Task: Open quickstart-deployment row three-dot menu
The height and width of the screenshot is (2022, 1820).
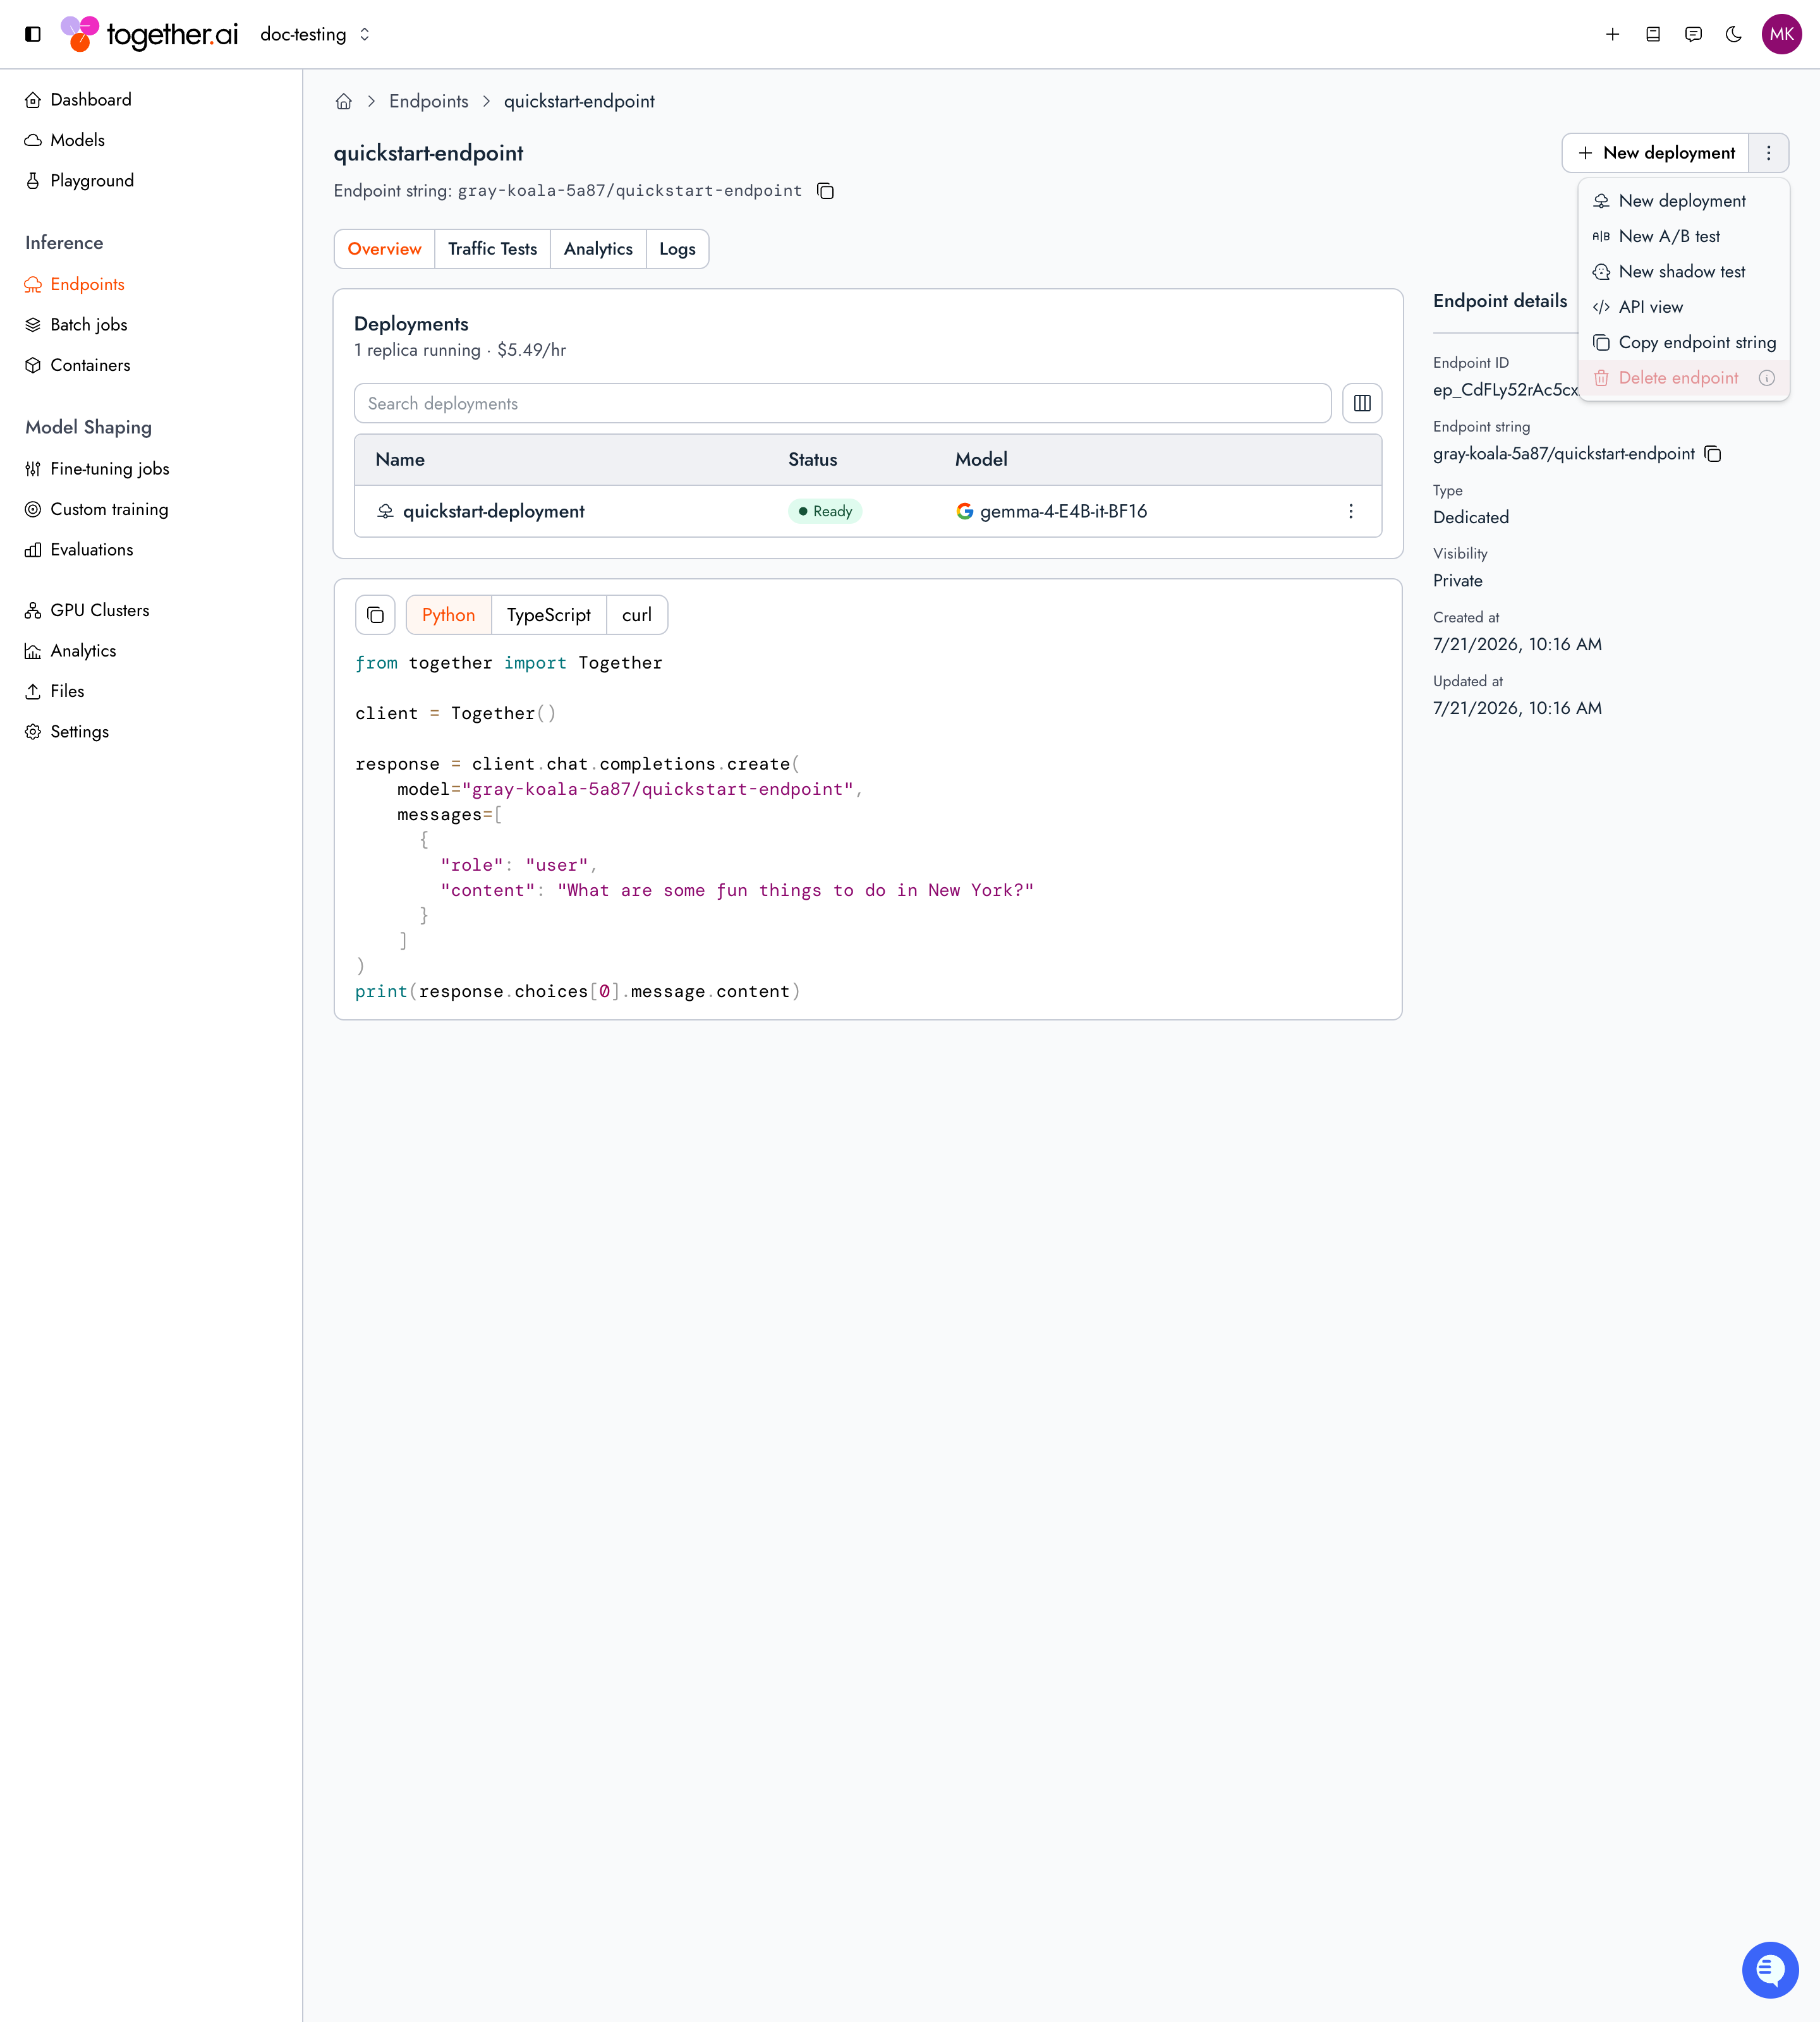Action: click(x=1351, y=511)
